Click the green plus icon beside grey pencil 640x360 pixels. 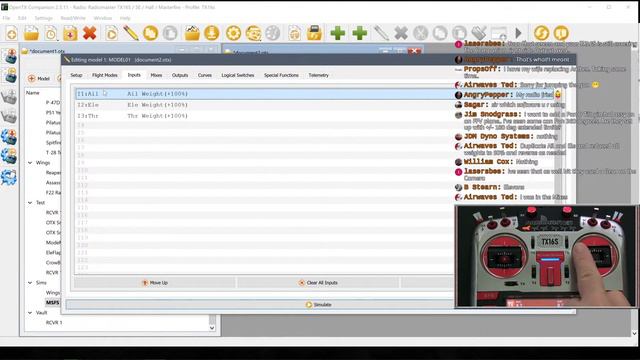[x=360, y=33]
